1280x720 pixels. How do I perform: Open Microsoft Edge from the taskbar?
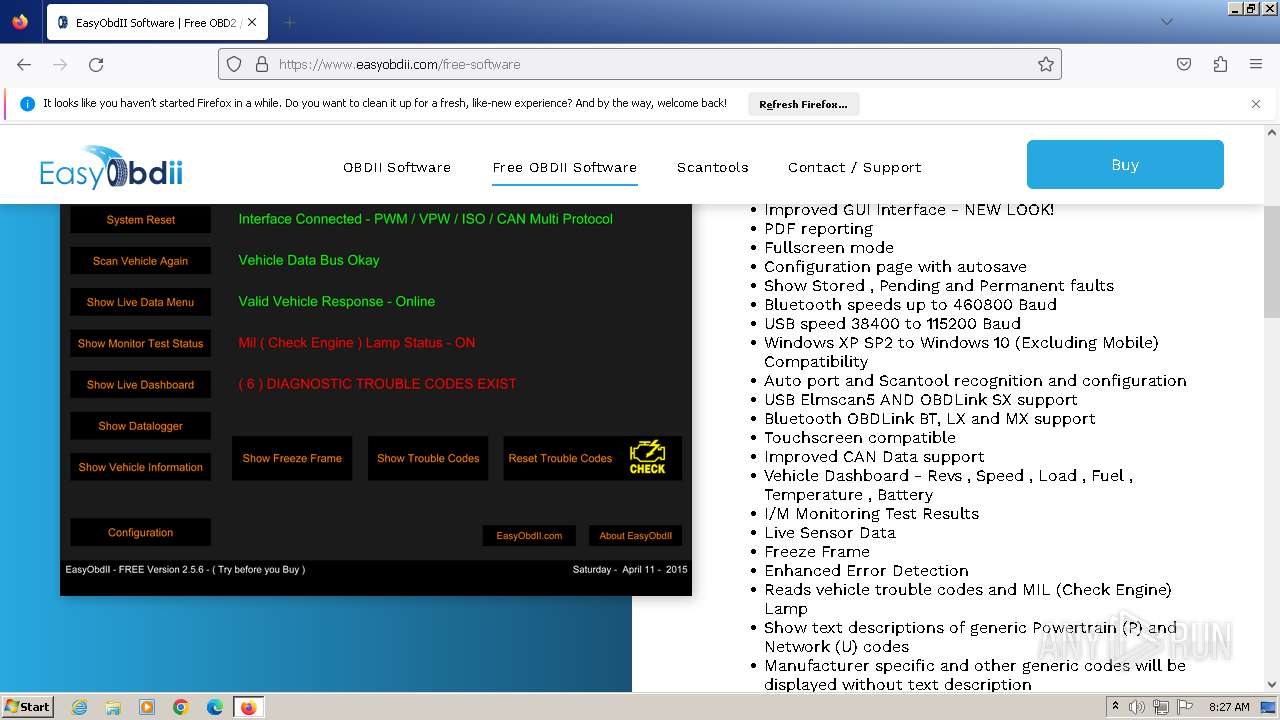click(215, 707)
